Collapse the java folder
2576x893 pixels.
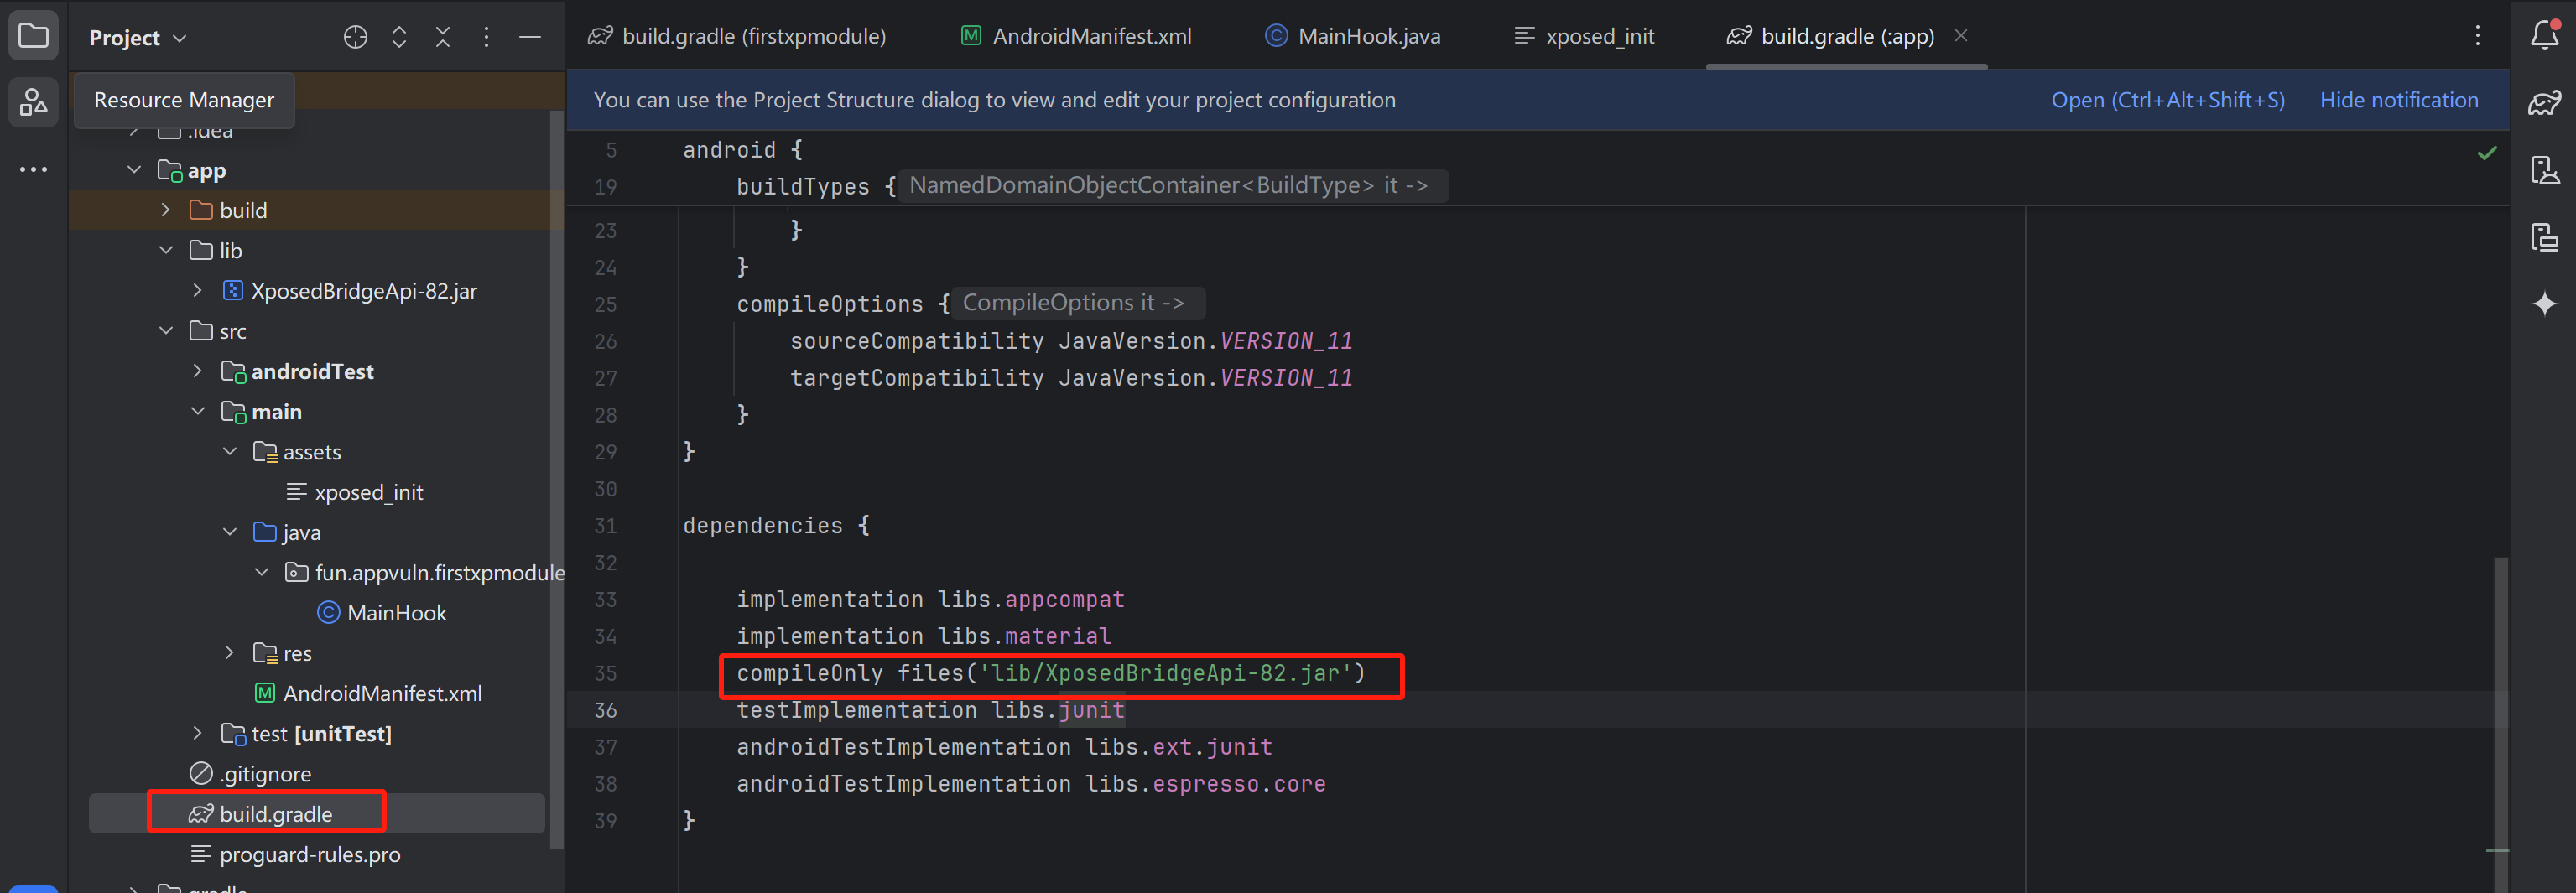230,532
